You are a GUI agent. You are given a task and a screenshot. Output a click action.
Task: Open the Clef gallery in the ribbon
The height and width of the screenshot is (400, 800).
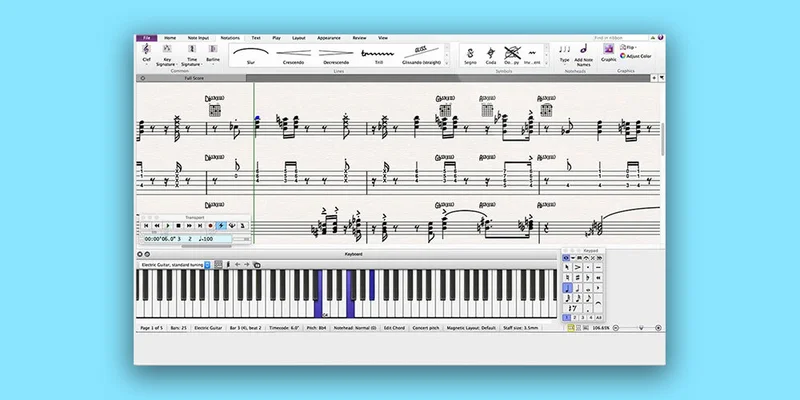click(146, 54)
